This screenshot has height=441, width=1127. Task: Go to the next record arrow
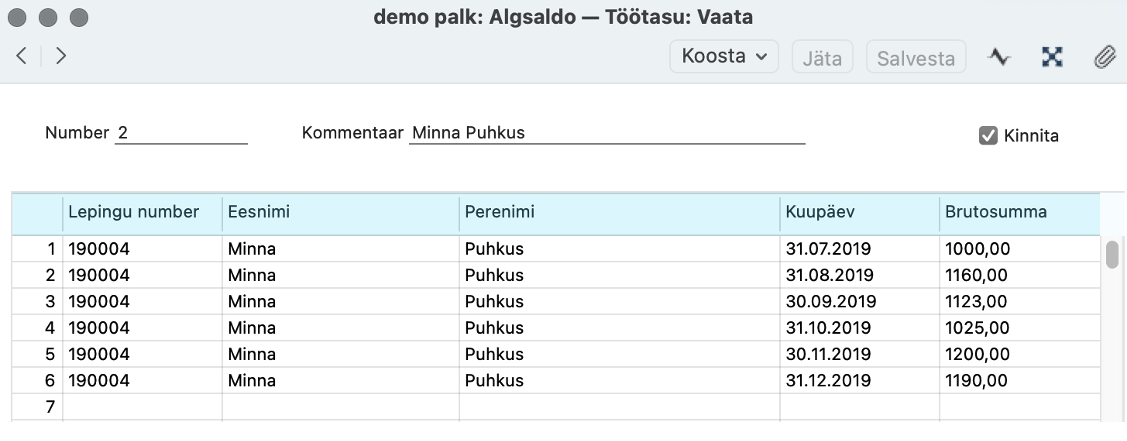point(61,56)
